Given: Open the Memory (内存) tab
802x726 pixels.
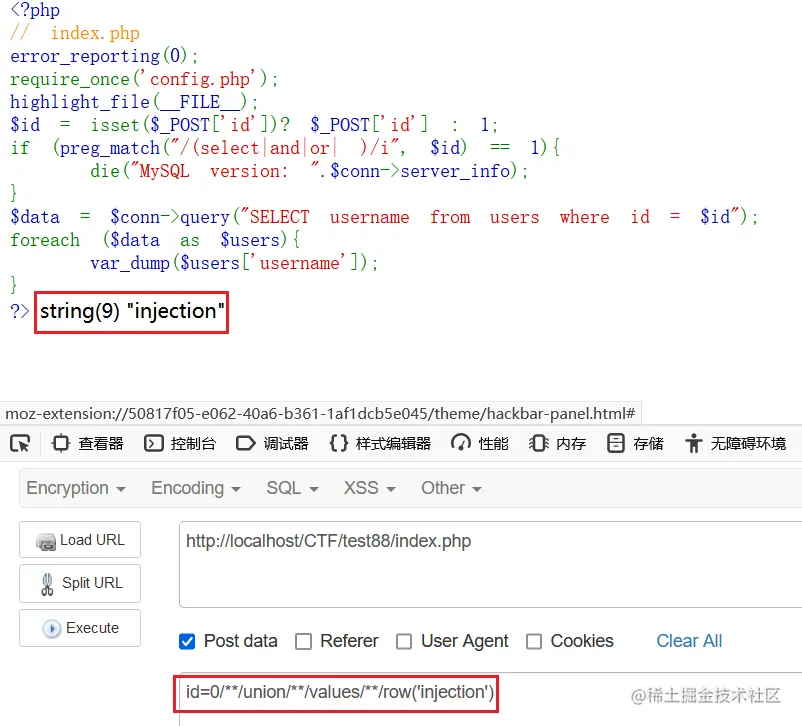Looking at the screenshot, I should (x=558, y=443).
